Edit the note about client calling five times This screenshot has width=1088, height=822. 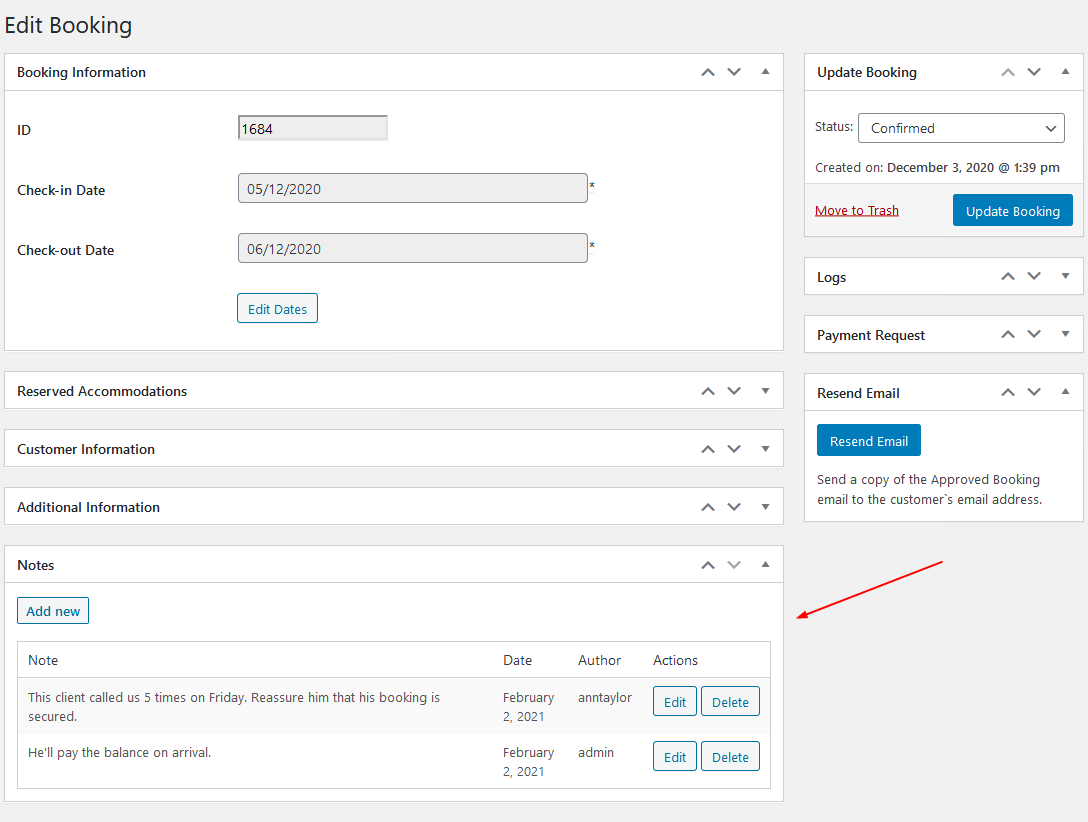click(674, 701)
